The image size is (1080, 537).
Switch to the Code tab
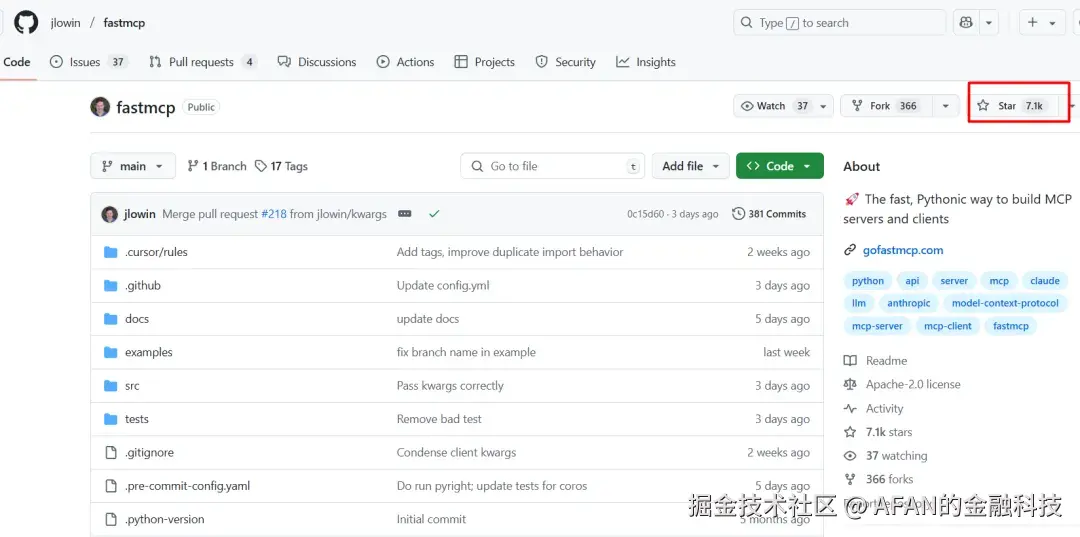pos(17,62)
